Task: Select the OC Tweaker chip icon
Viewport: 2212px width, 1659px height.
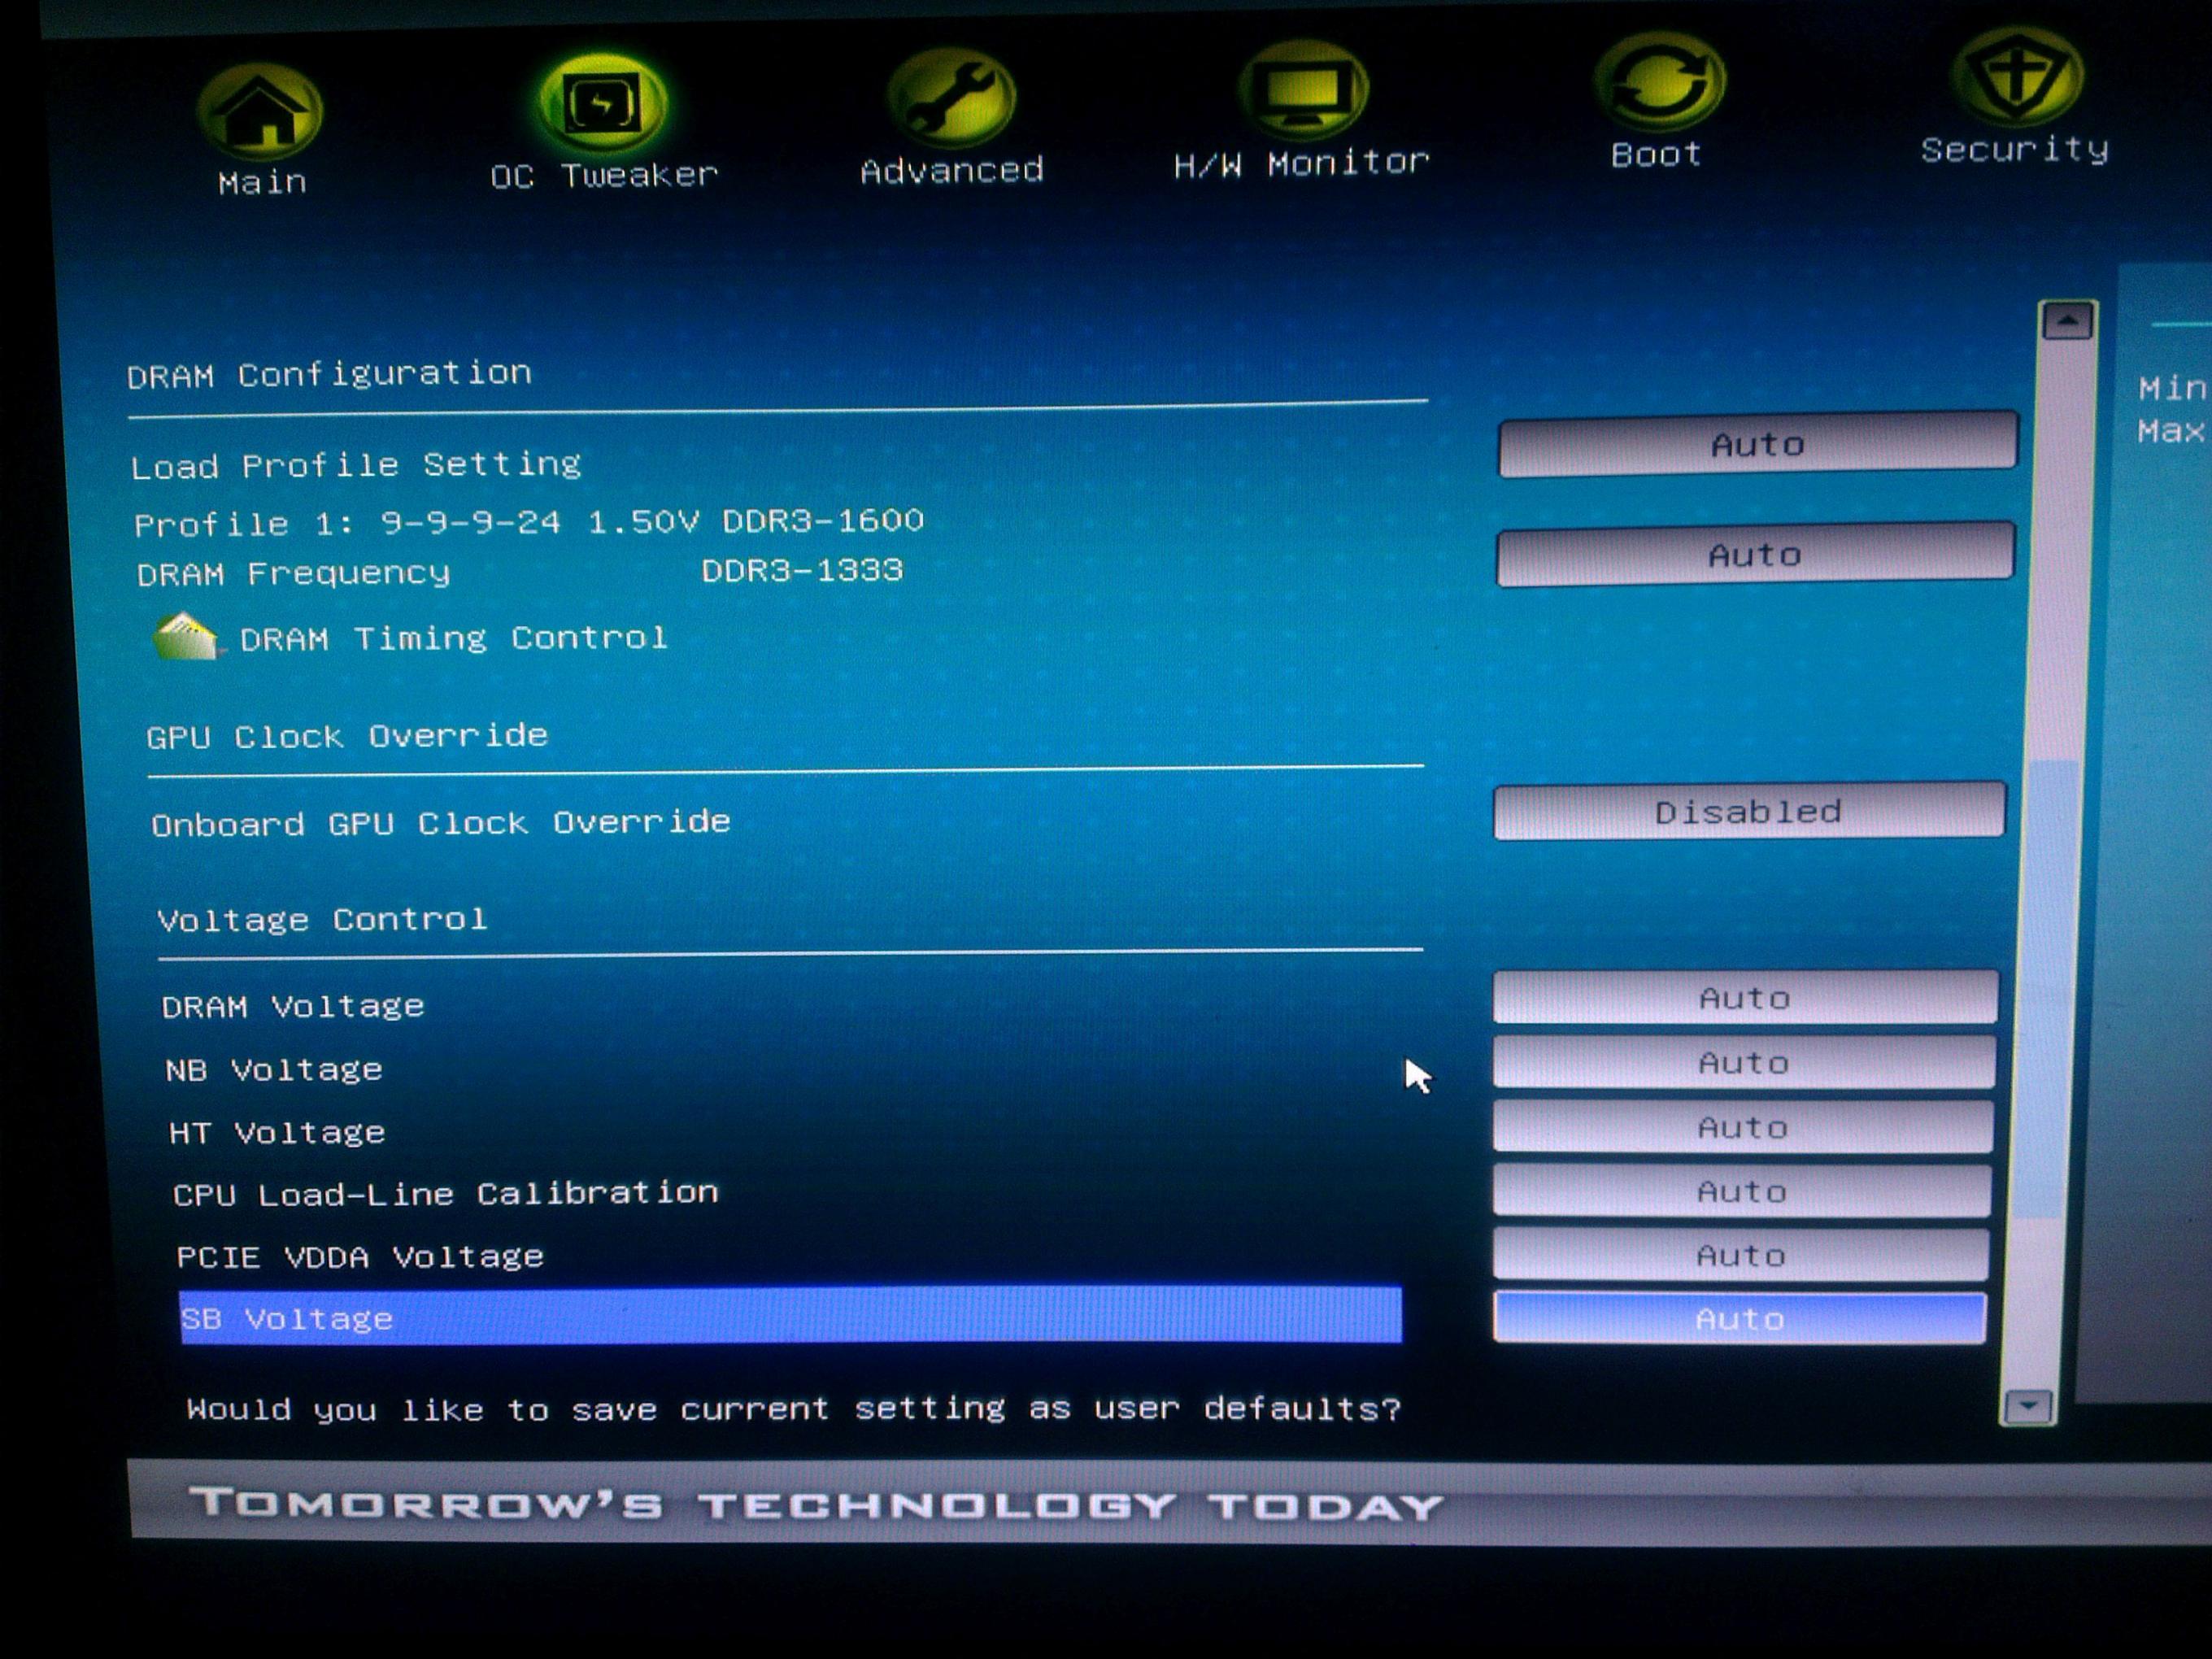Action: coord(601,105)
